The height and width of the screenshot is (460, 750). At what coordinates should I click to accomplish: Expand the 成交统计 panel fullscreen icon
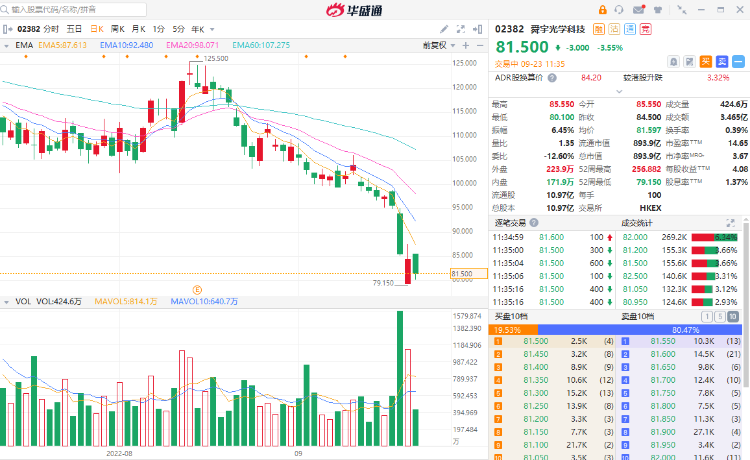[730, 223]
